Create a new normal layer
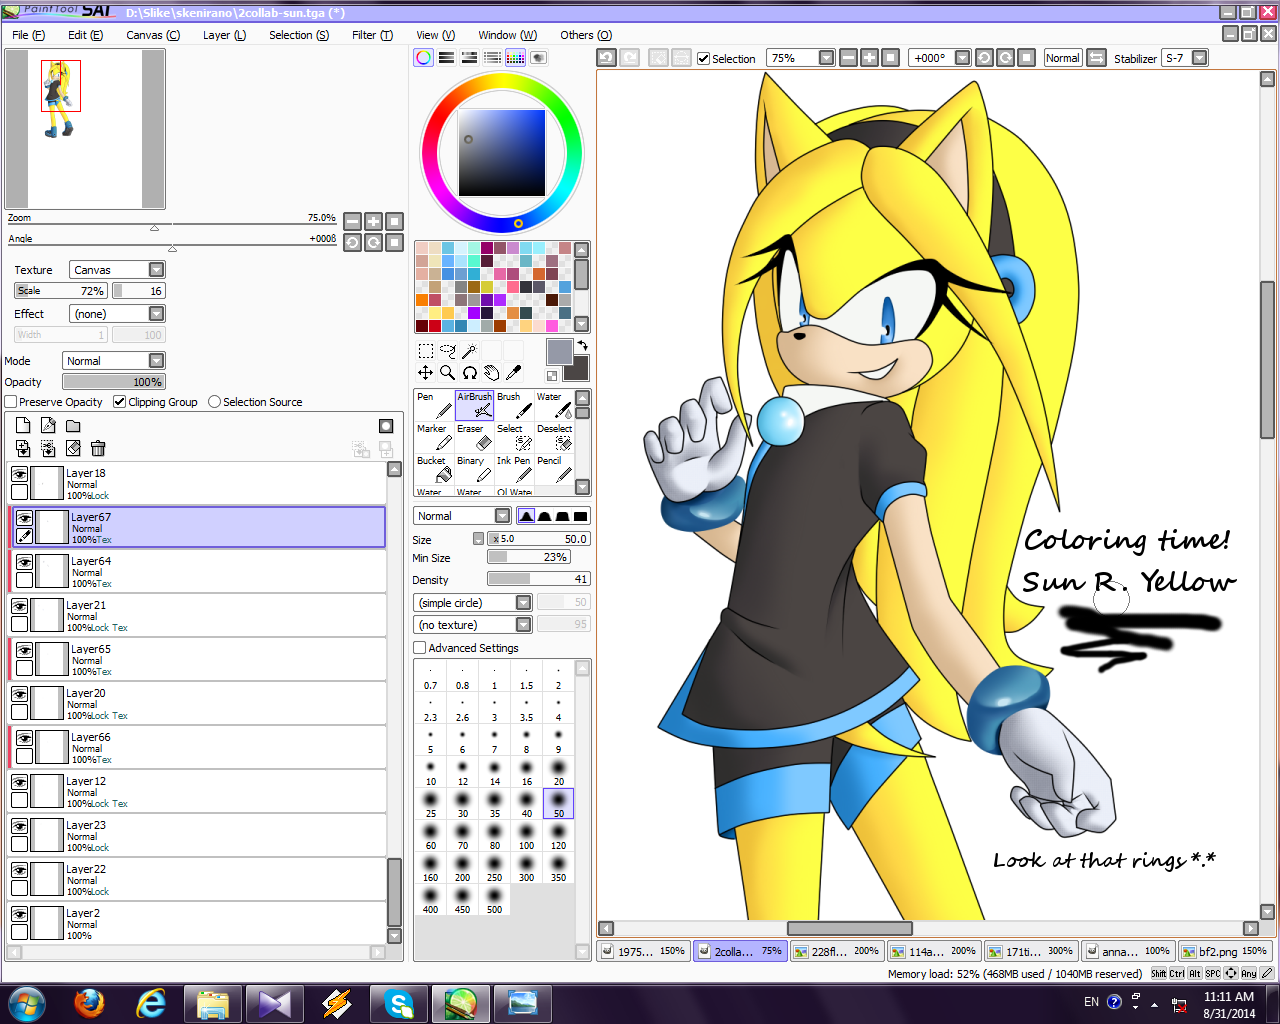The image size is (1280, 1024). click(x=23, y=426)
